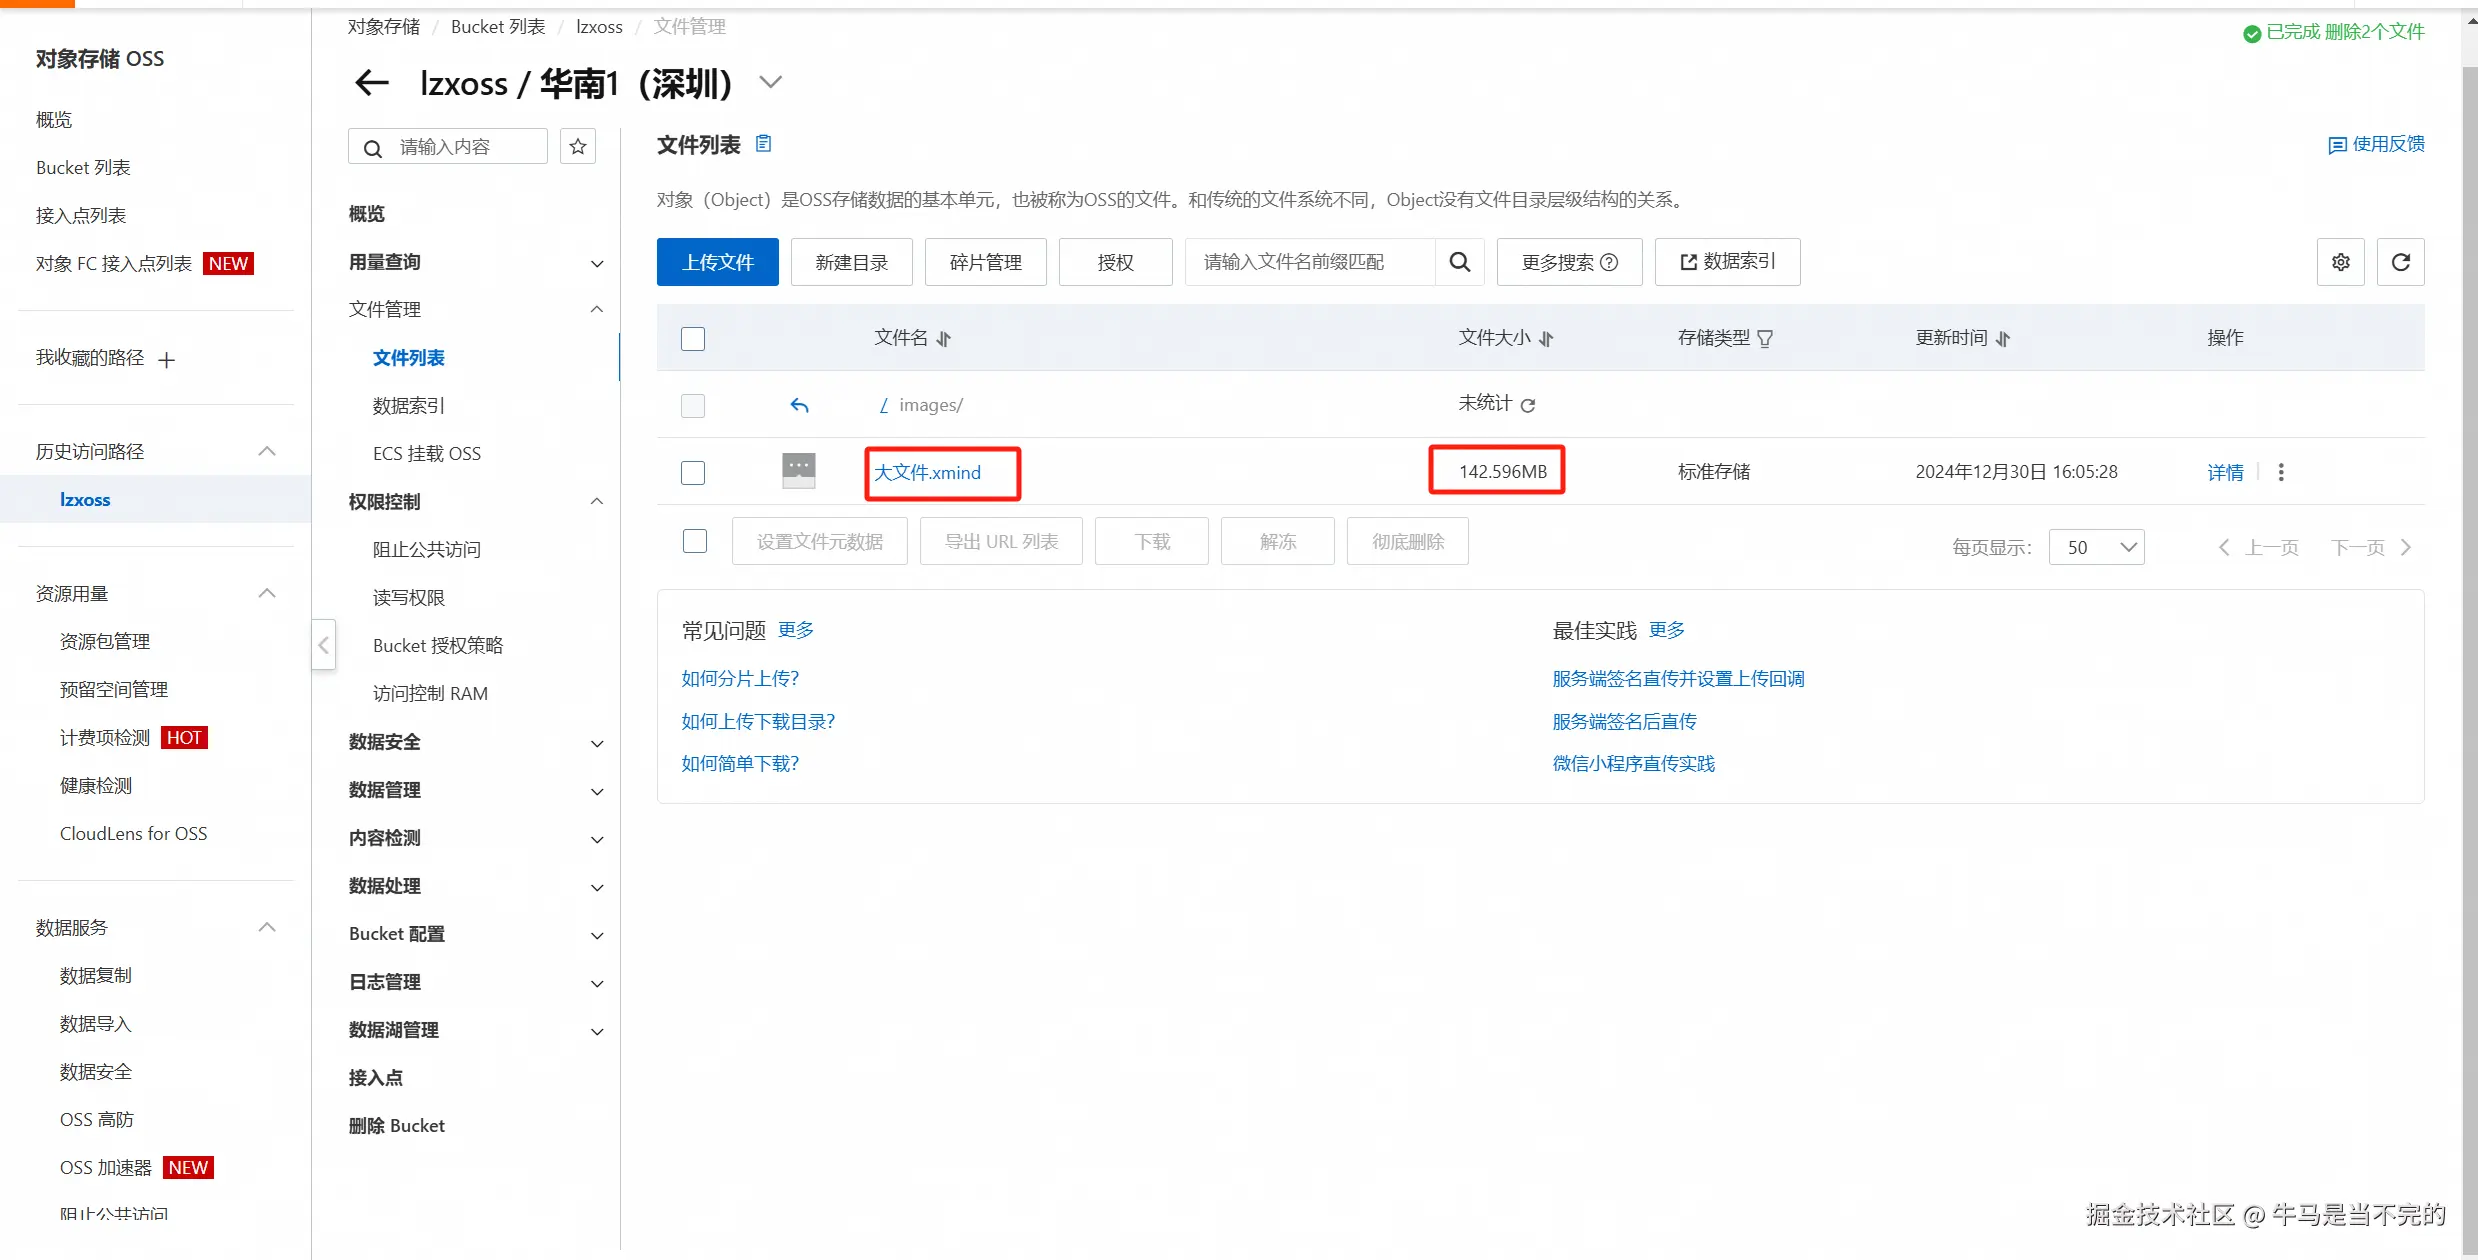
Task: Open the 大文件.xmind file link
Action: (928, 472)
